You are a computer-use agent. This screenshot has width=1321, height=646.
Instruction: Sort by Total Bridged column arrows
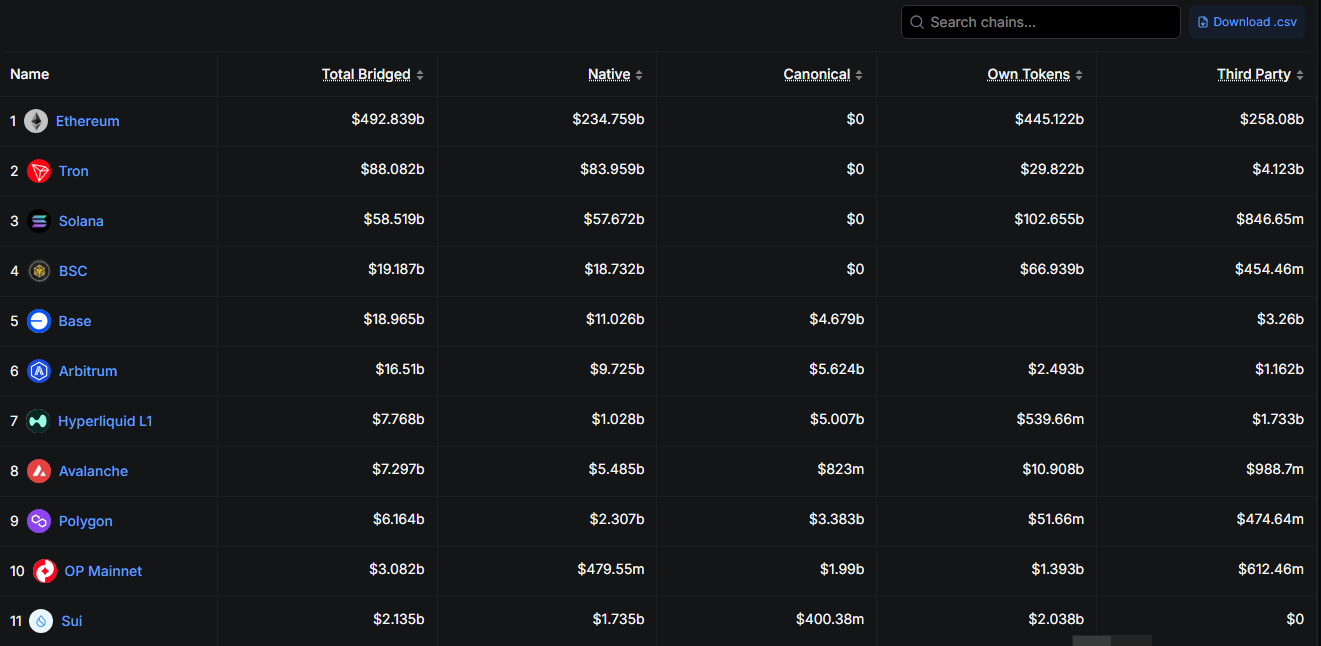(420, 75)
